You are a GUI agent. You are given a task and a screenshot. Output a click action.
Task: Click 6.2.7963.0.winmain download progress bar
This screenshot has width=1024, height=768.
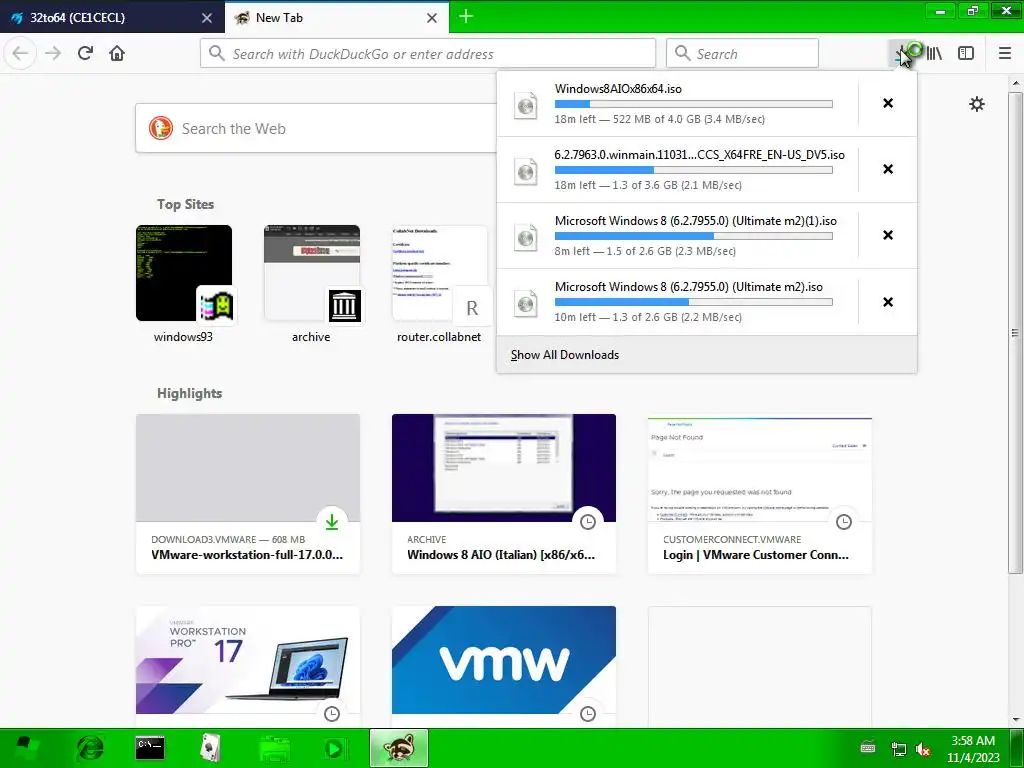click(x=694, y=170)
